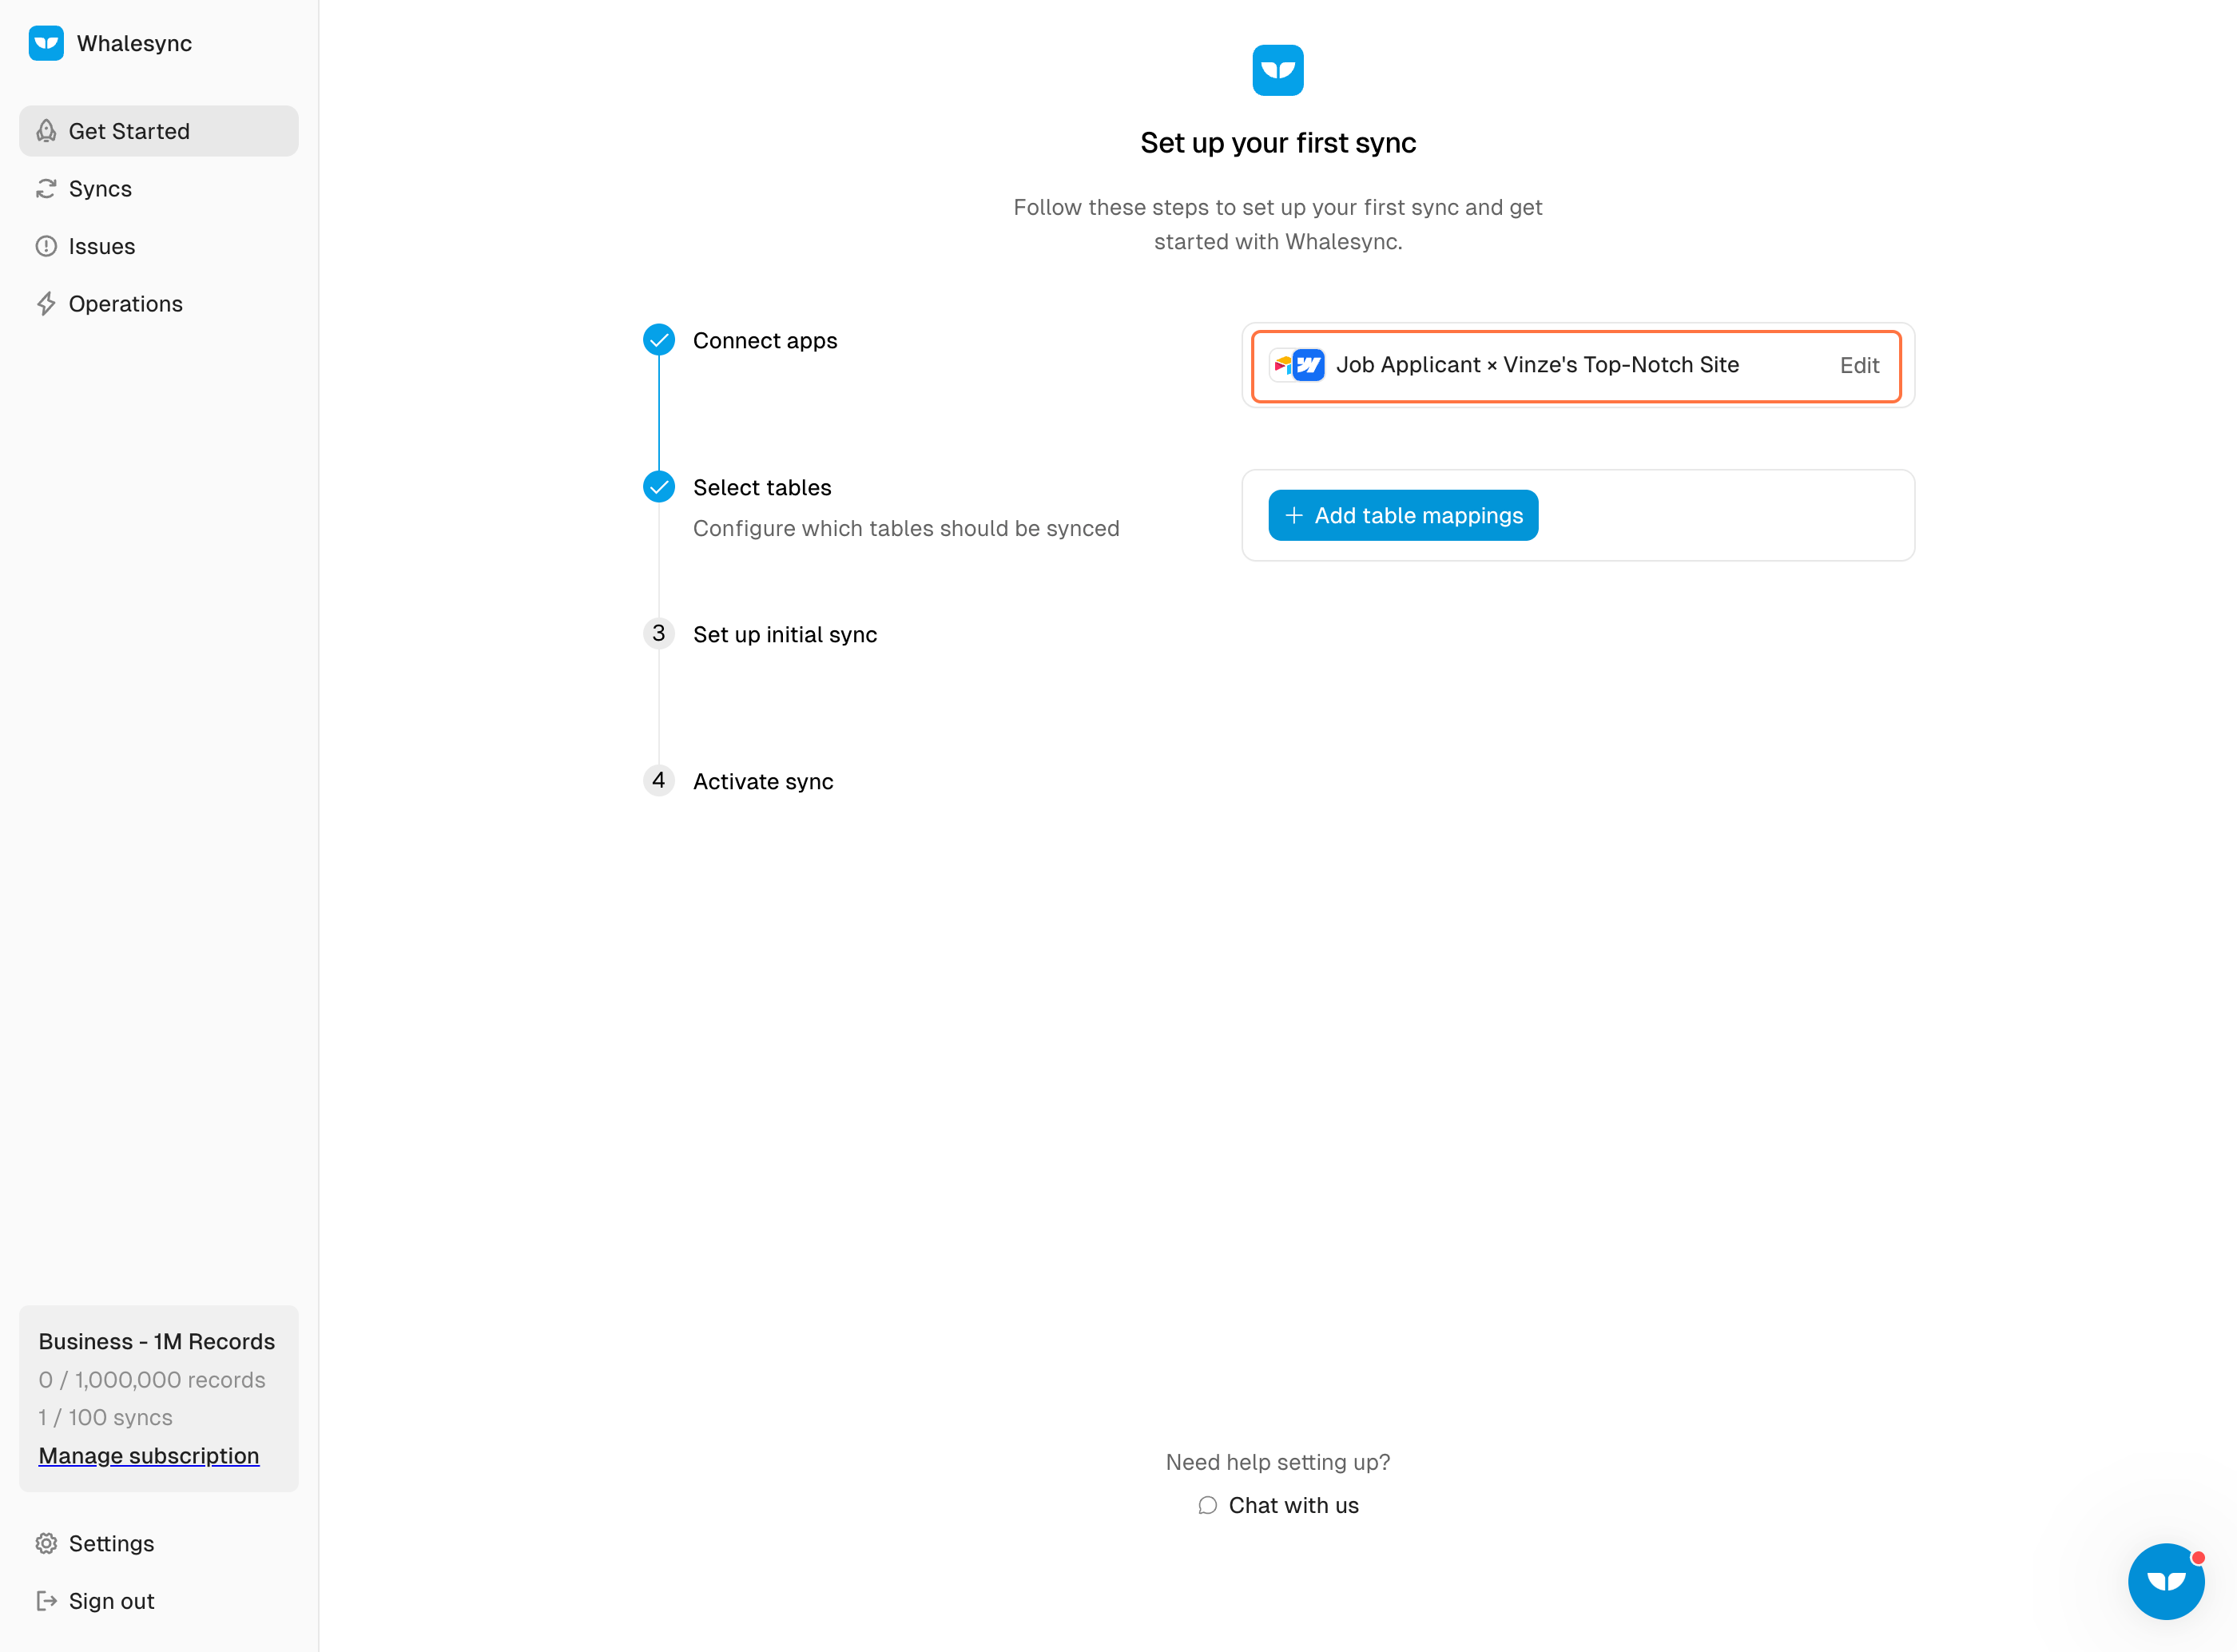Open the Whalesync chat bubble widget
The width and height of the screenshot is (2237, 1652).
tap(2165, 1581)
